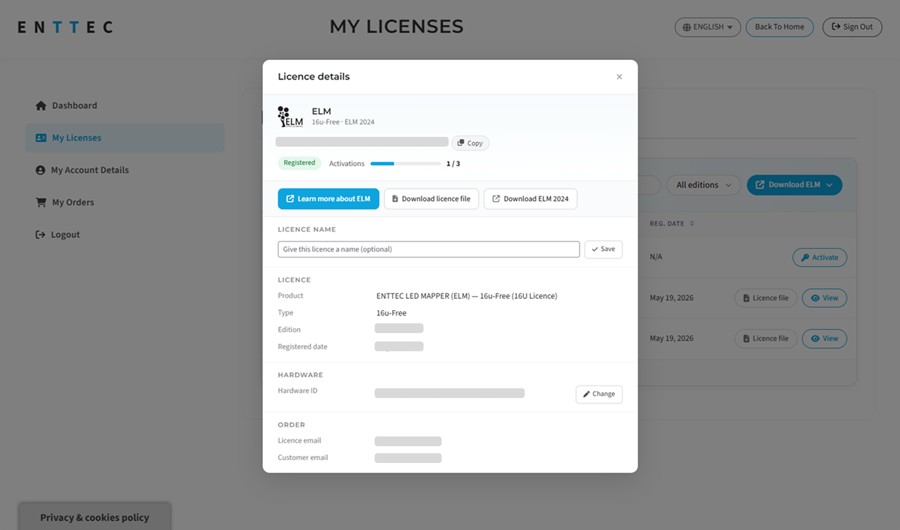
Task: Click Logout in the sidebar
Action: pos(125,234)
